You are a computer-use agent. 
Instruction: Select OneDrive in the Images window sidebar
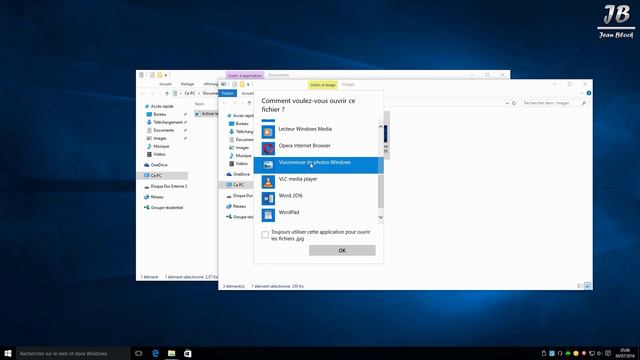pyautogui.click(x=238, y=174)
